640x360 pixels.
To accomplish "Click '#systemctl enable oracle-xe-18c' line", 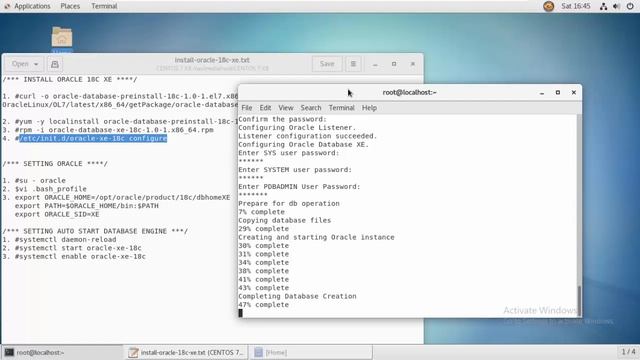I will [80, 257].
